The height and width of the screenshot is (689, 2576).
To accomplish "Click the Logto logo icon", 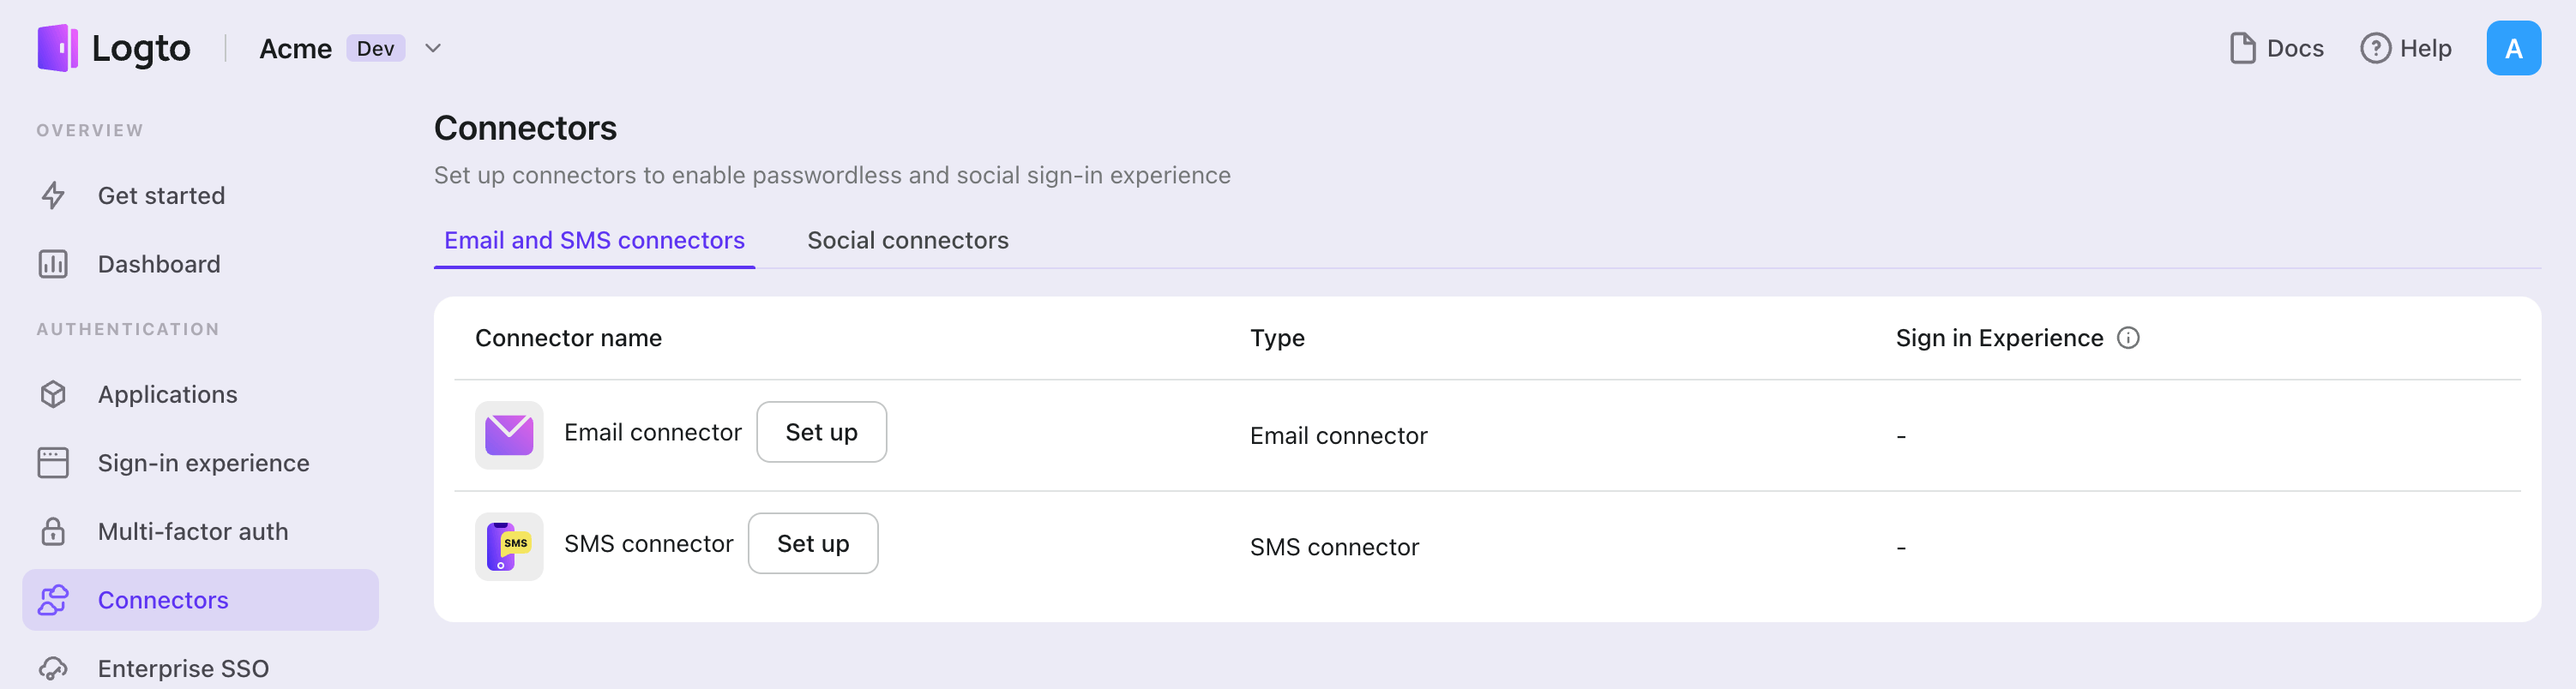I will coord(55,47).
